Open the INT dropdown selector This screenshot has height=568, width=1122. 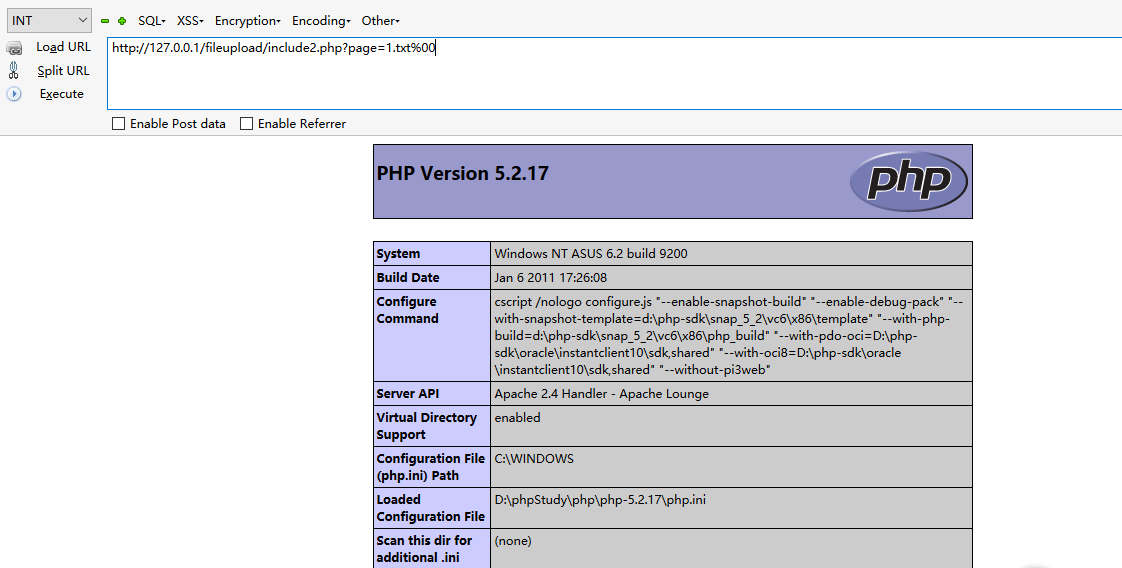coord(49,21)
